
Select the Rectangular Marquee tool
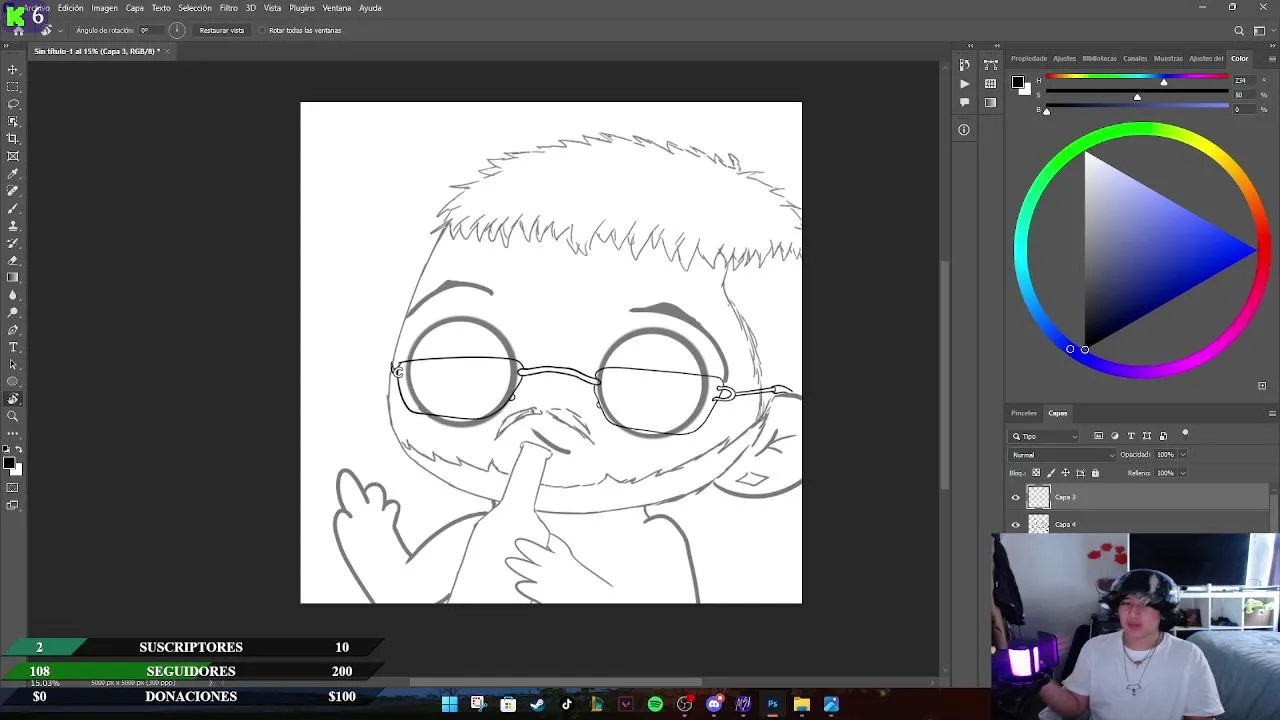pyautogui.click(x=13, y=87)
